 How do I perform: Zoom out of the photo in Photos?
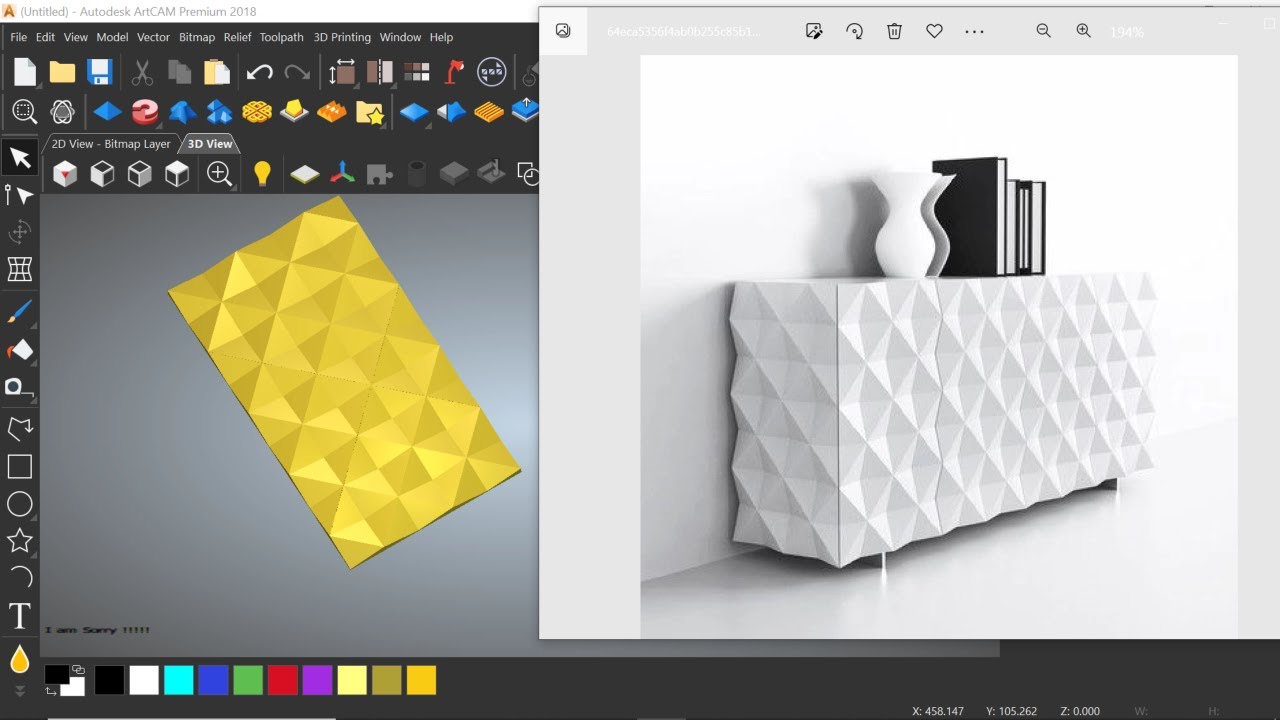1043,31
